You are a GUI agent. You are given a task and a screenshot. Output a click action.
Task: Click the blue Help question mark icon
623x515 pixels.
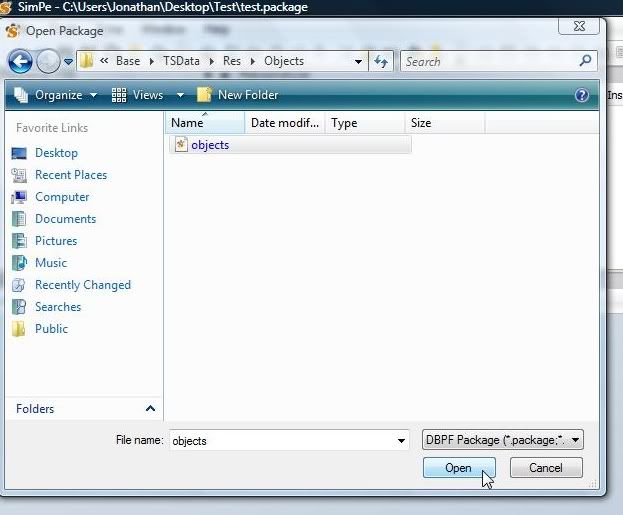click(582, 95)
